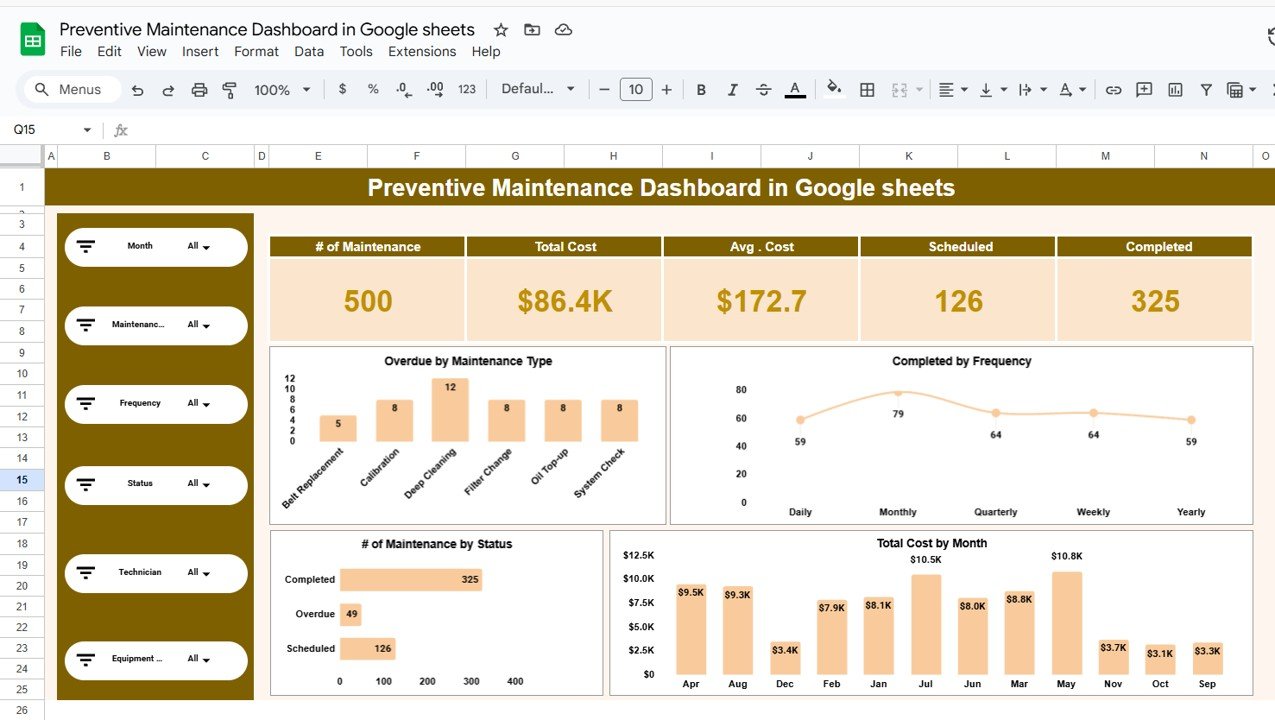
Task: Open the Format menu
Action: [256, 51]
